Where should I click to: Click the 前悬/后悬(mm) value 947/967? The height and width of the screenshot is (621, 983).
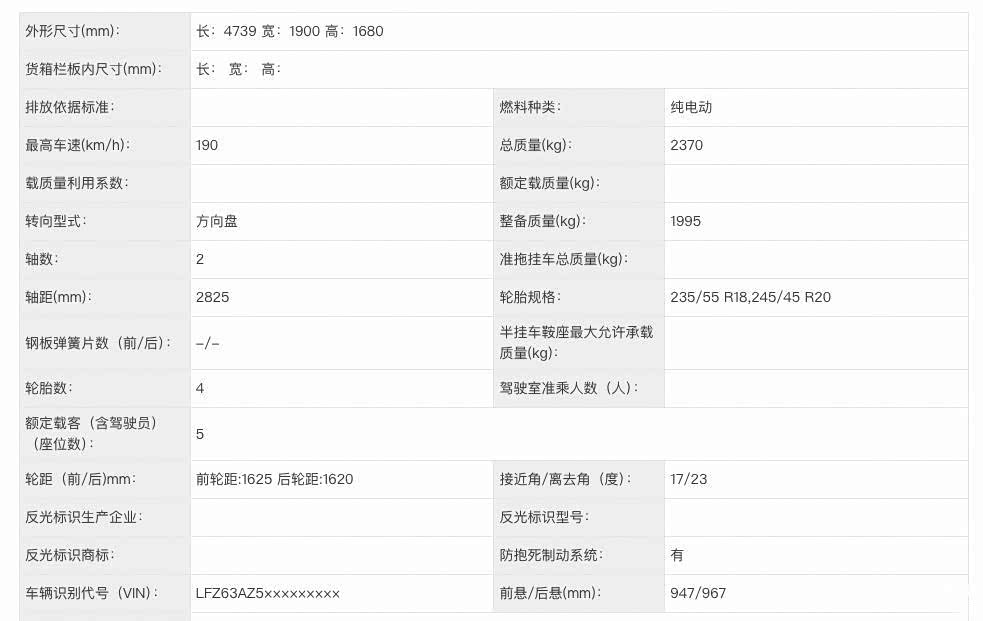click(x=698, y=593)
